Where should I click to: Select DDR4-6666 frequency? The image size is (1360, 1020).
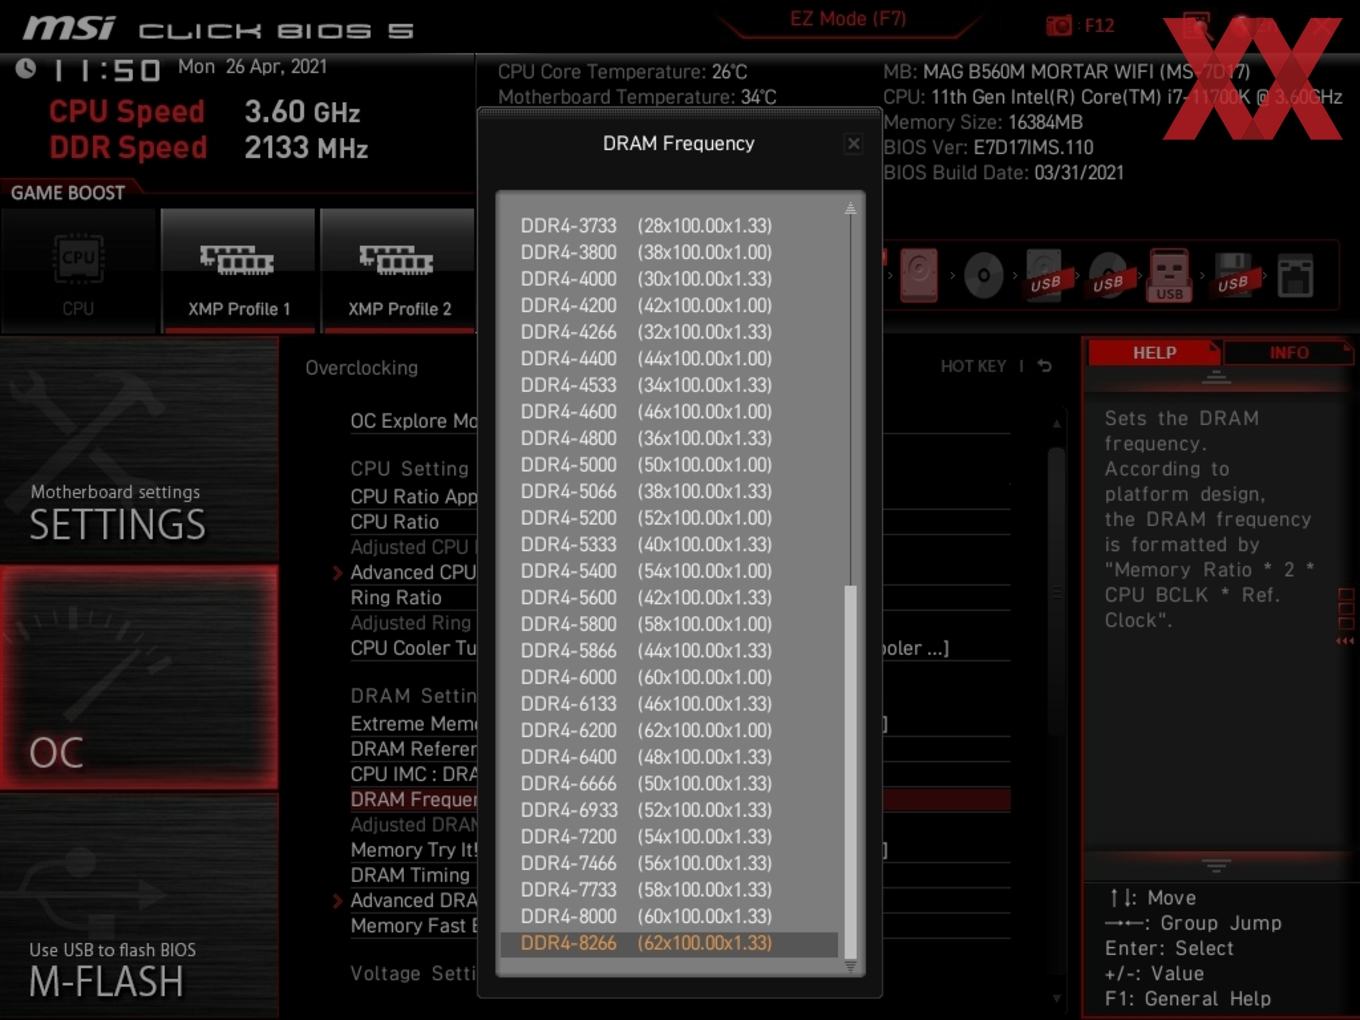click(x=669, y=784)
